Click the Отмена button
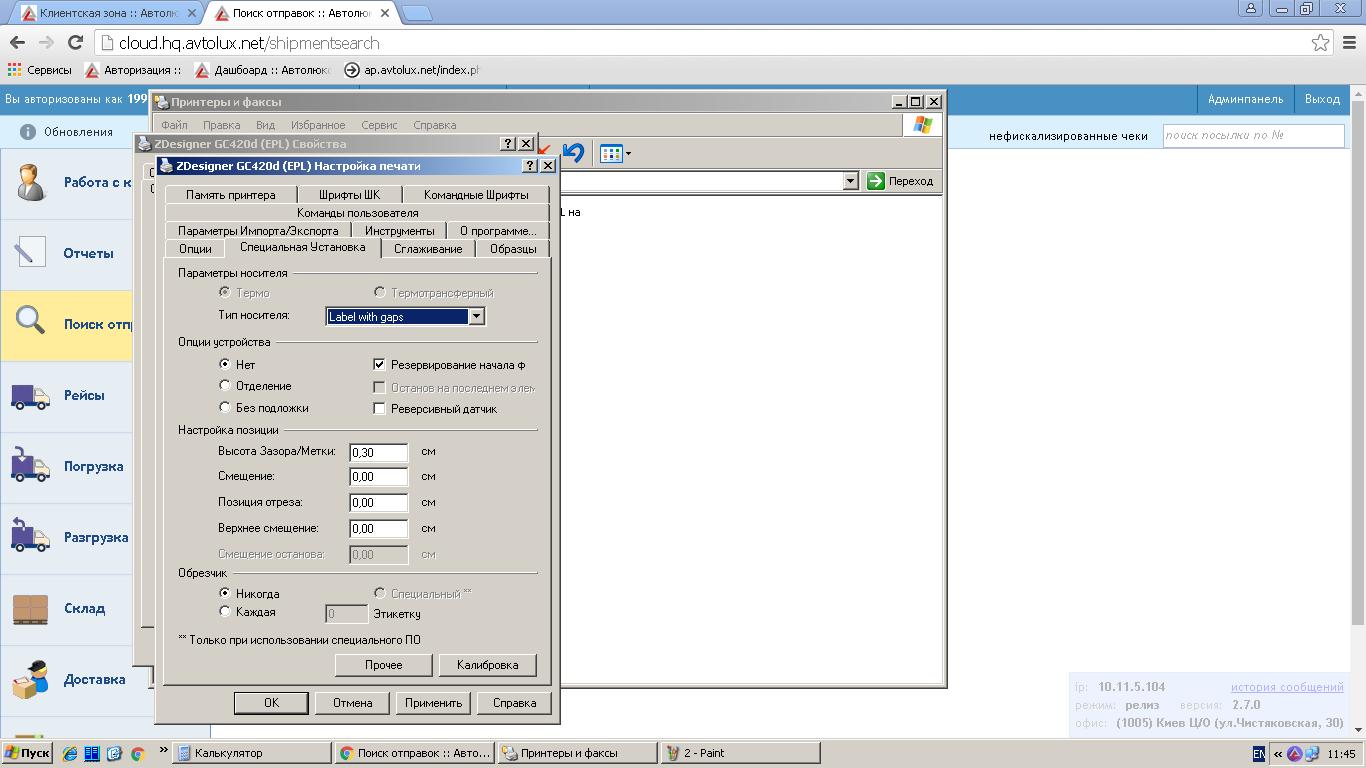This screenshot has width=1366, height=768. (352, 703)
